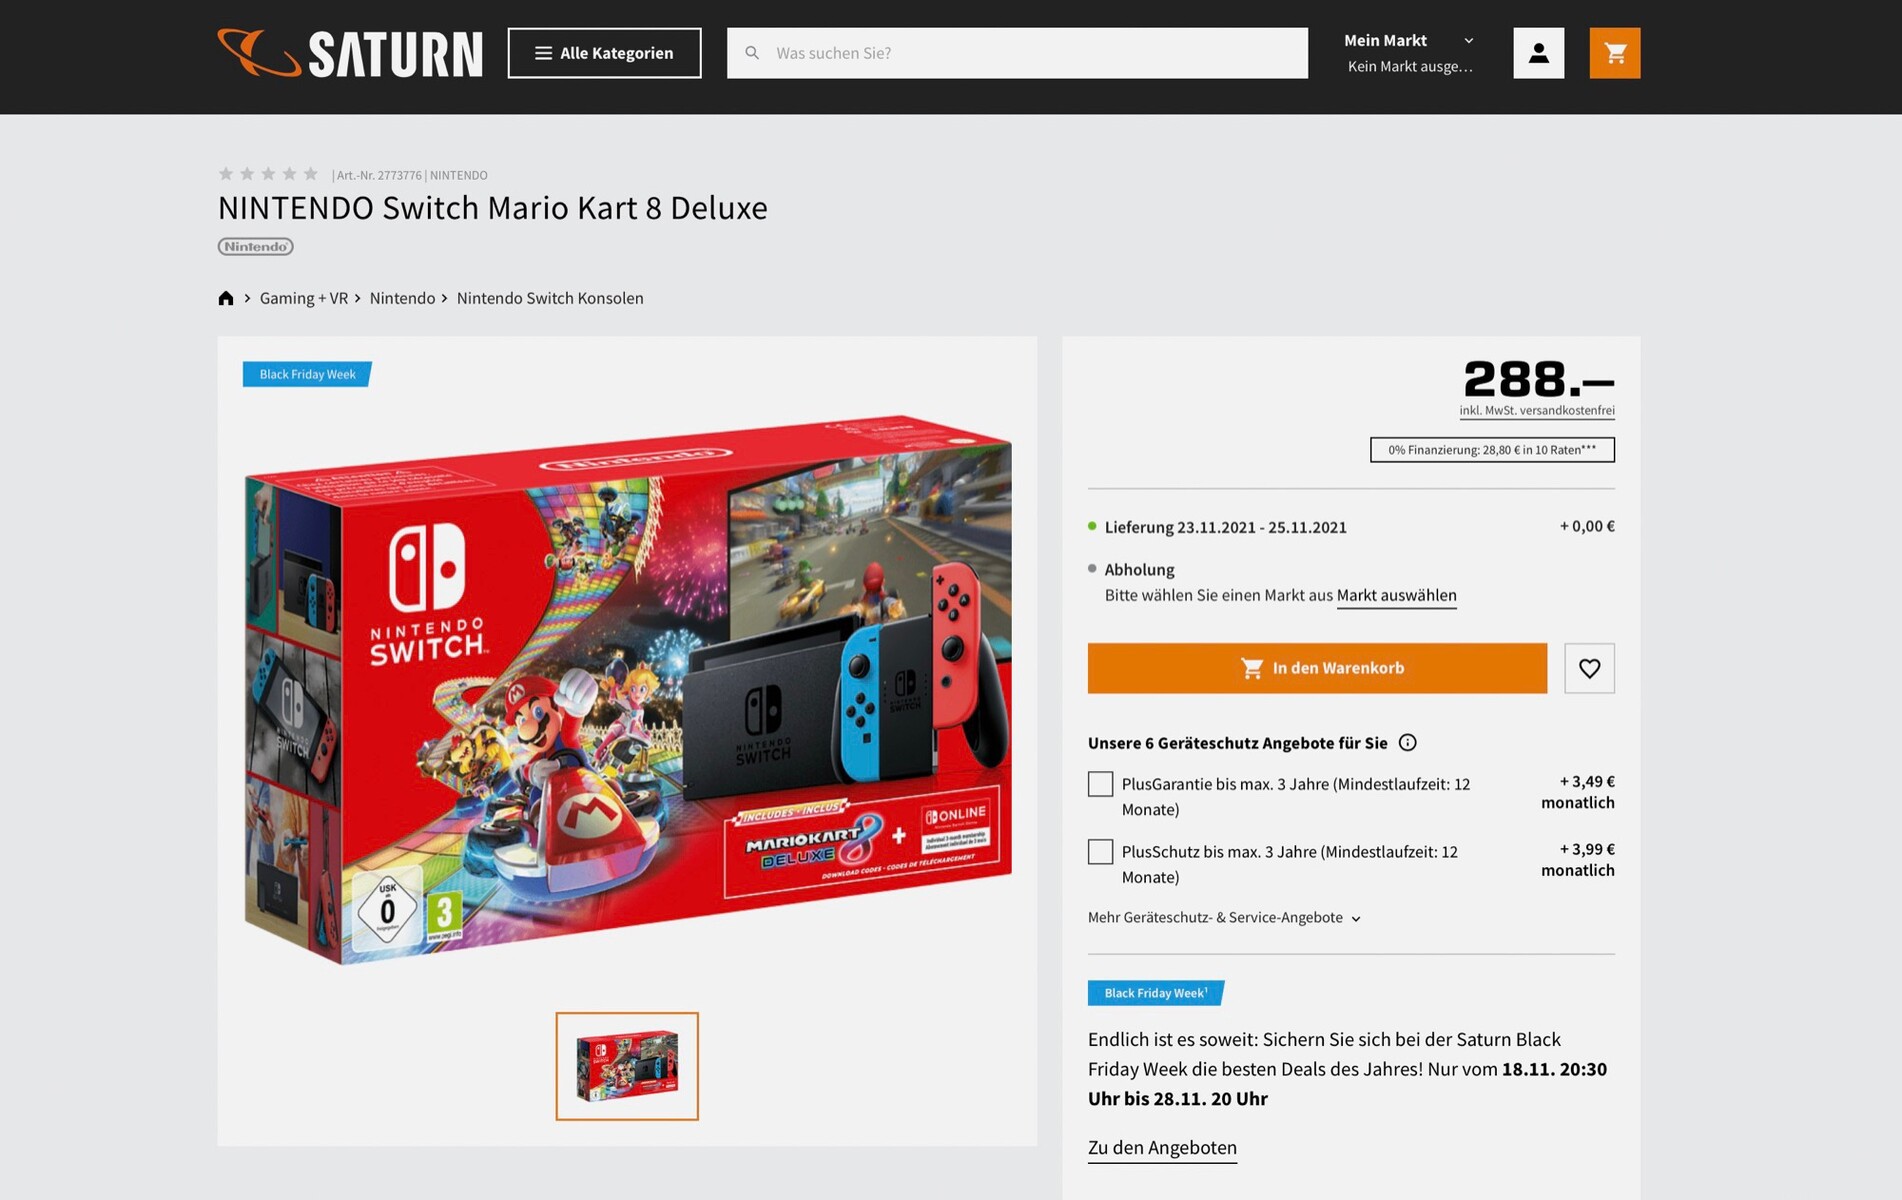The image size is (1902, 1200).
Task: Click the Geräteschutz info icon
Action: pos(1407,743)
